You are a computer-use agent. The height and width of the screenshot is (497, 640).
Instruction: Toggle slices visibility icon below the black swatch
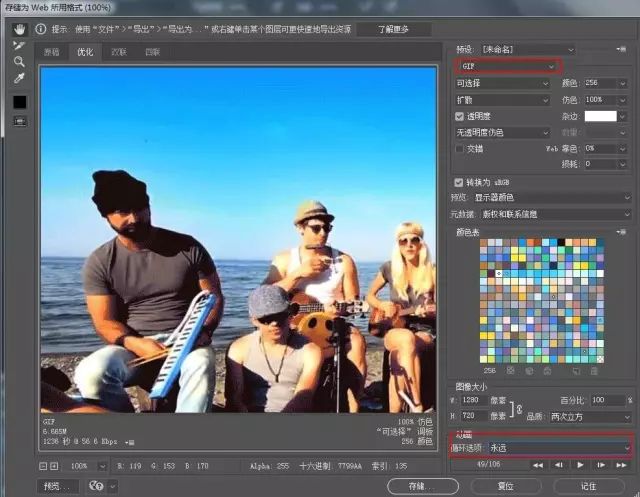tap(19, 121)
